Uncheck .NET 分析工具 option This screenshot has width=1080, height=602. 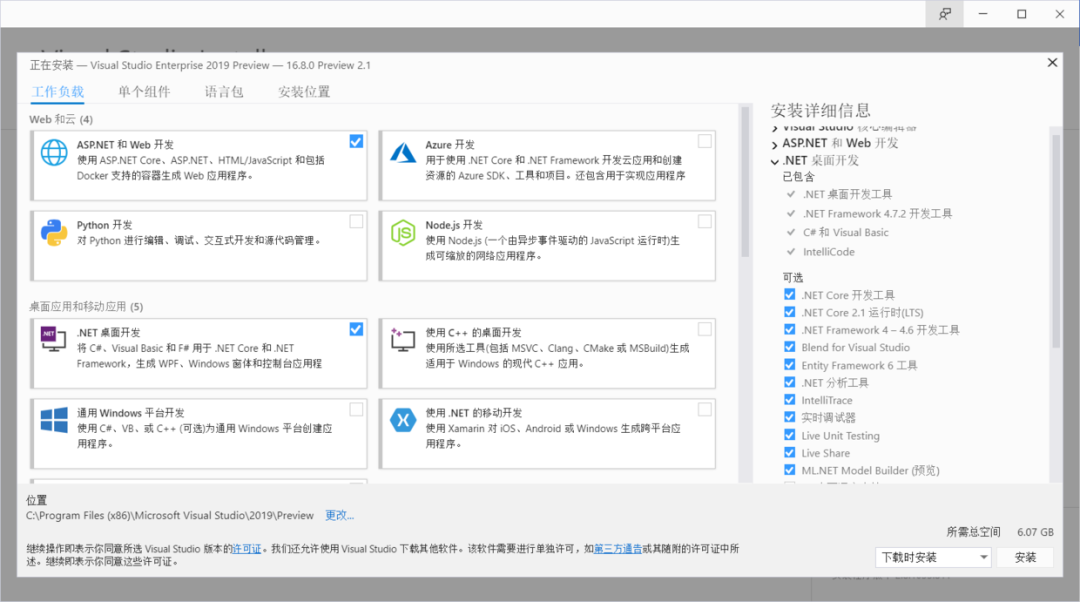click(789, 382)
